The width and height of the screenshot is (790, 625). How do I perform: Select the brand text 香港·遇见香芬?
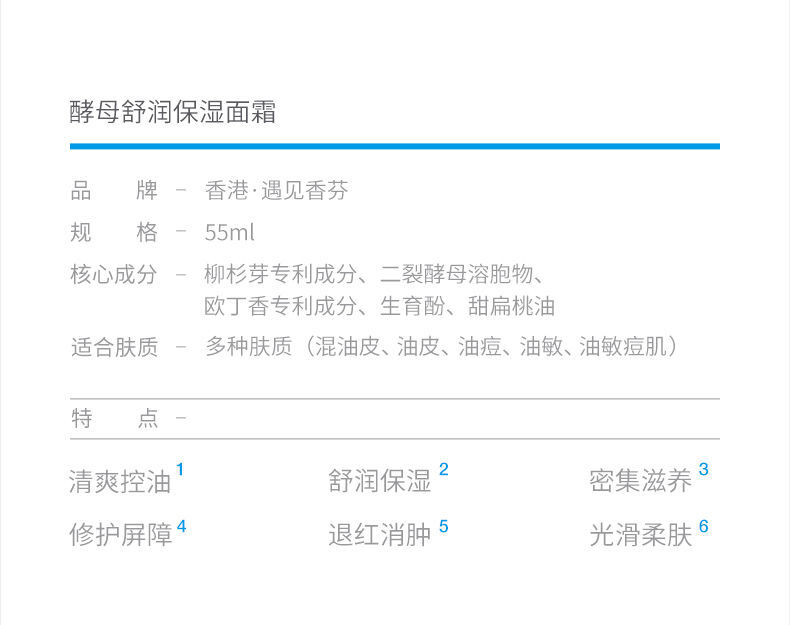coord(276,191)
